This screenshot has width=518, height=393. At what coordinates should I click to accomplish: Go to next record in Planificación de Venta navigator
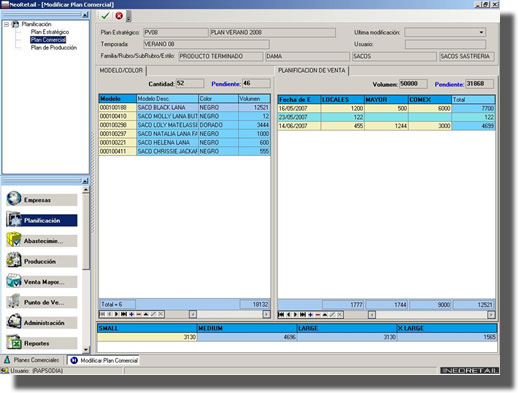pos(295,315)
